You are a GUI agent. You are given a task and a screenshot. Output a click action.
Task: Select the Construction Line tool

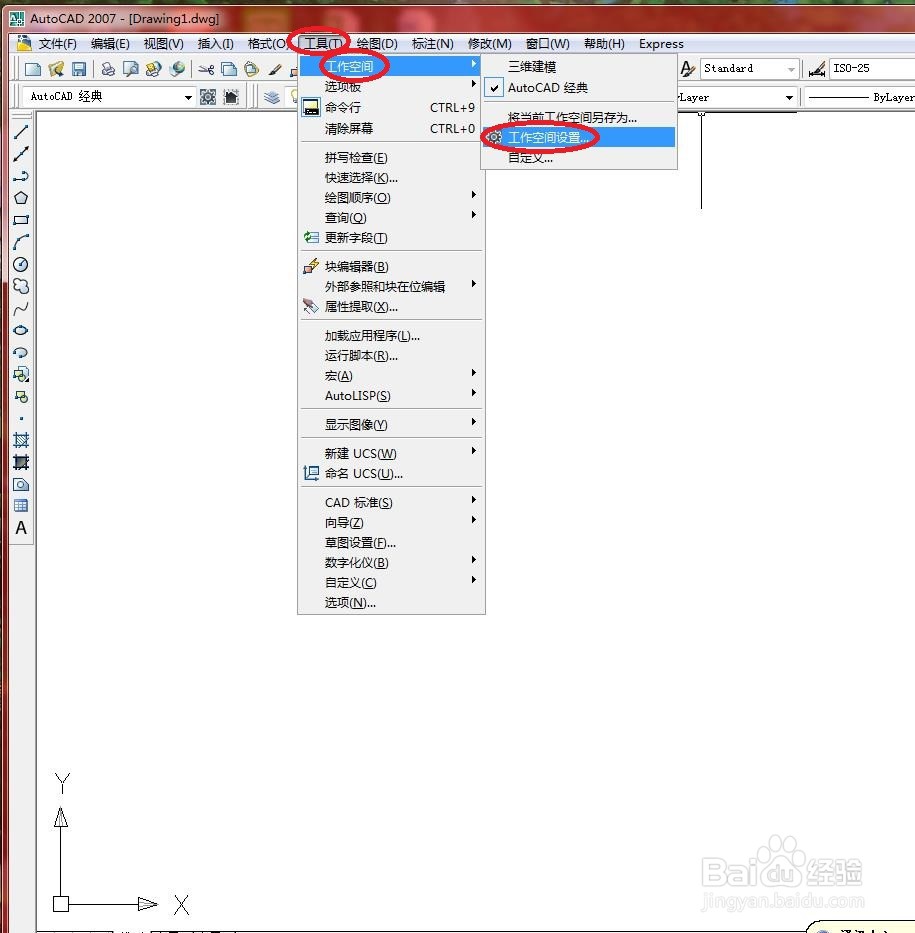pyautogui.click(x=21, y=154)
